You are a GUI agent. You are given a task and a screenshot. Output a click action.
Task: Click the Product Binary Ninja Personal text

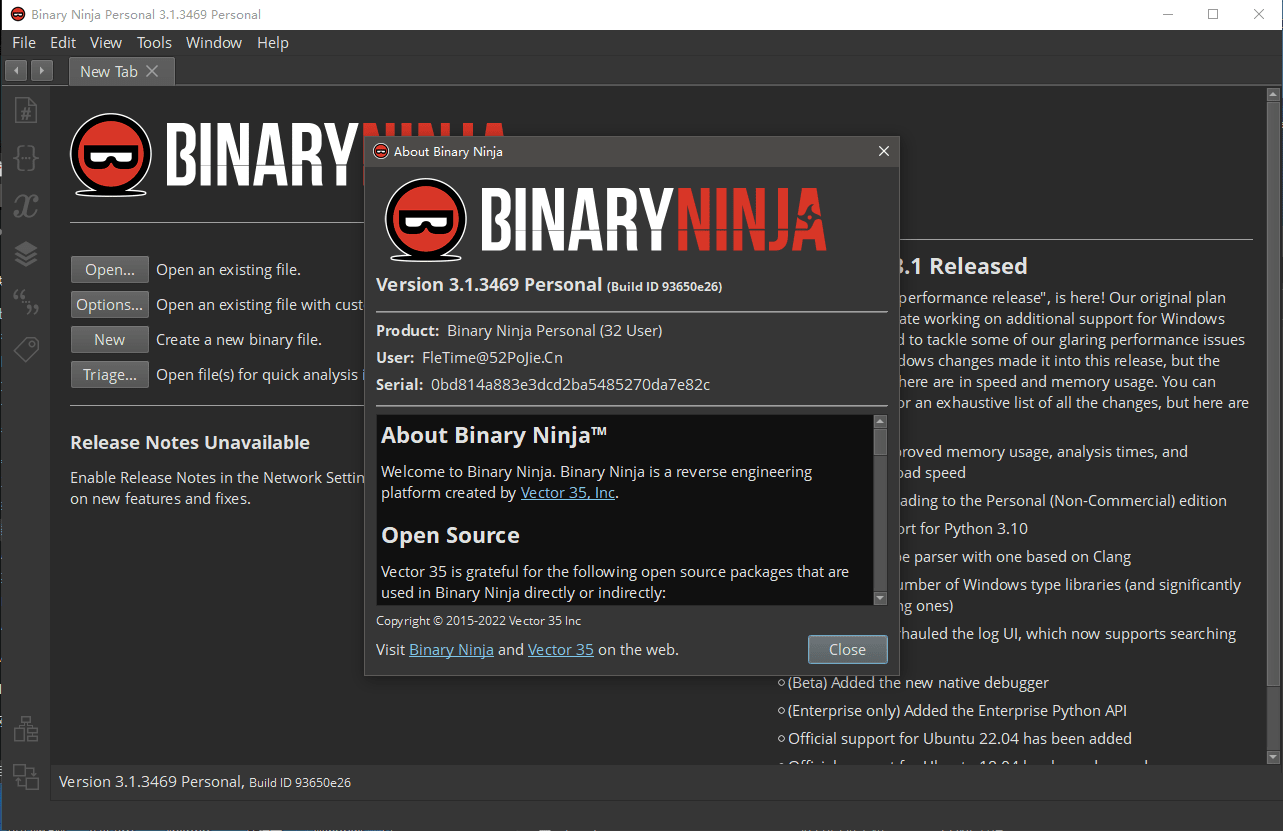click(519, 330)
